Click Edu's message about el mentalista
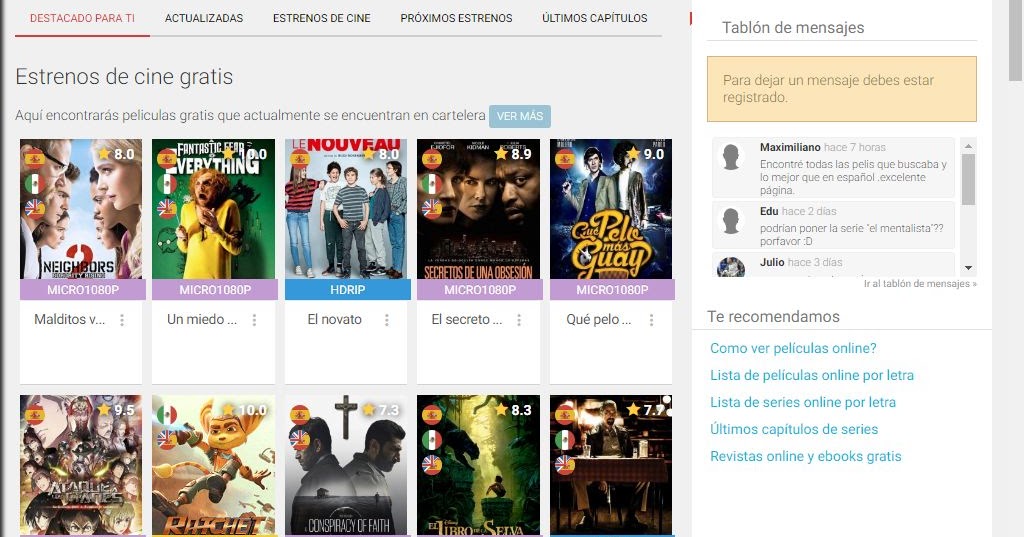Viewport: 1024px width, 537px height. 852,235
